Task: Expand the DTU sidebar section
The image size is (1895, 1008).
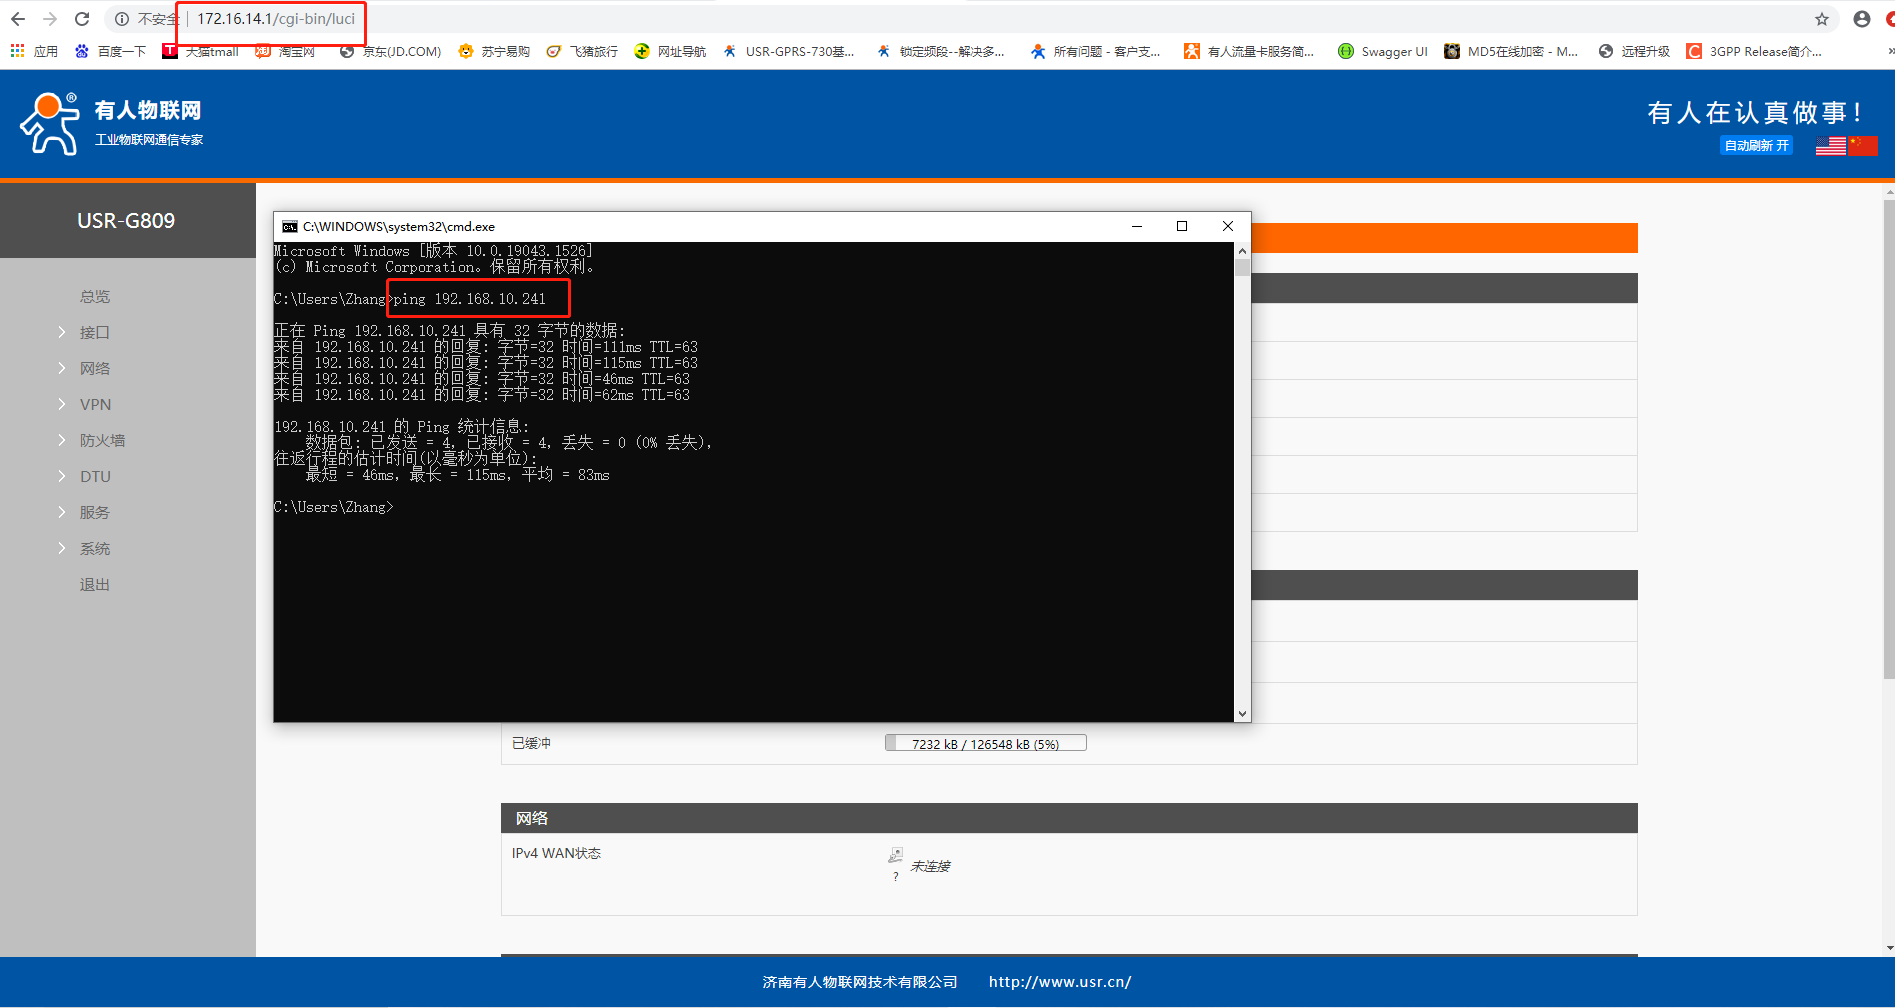Action: pos(95,476)
